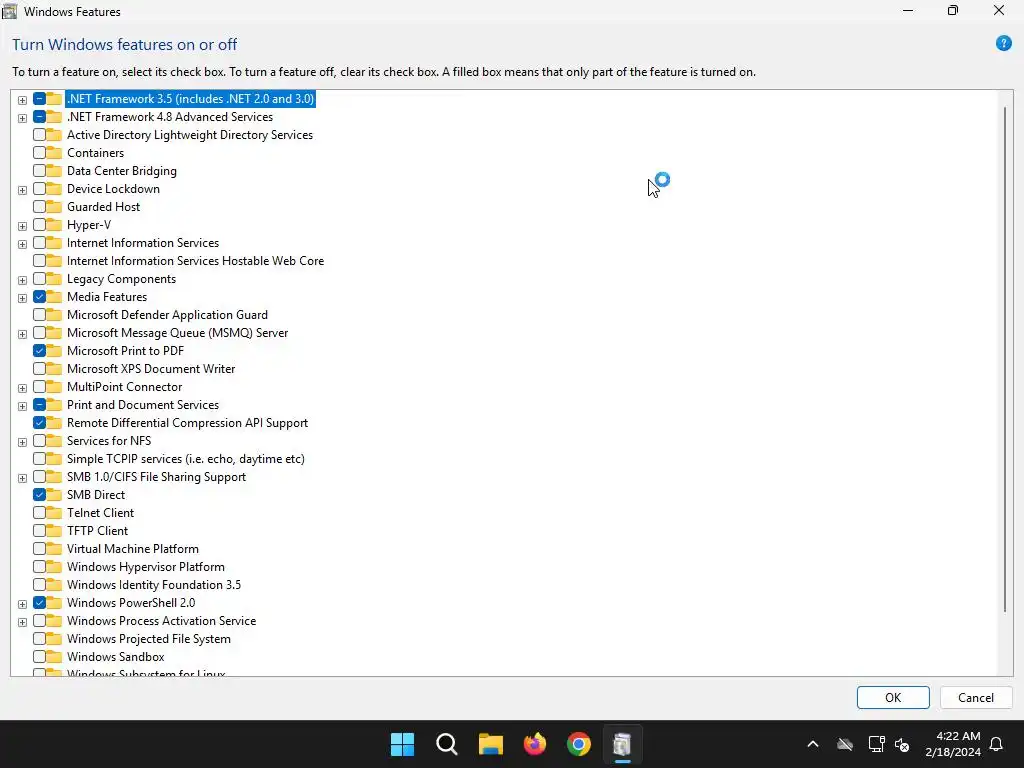Tick the TFTP Client checkbox
1024x768 pixels.
pos(39,530)
